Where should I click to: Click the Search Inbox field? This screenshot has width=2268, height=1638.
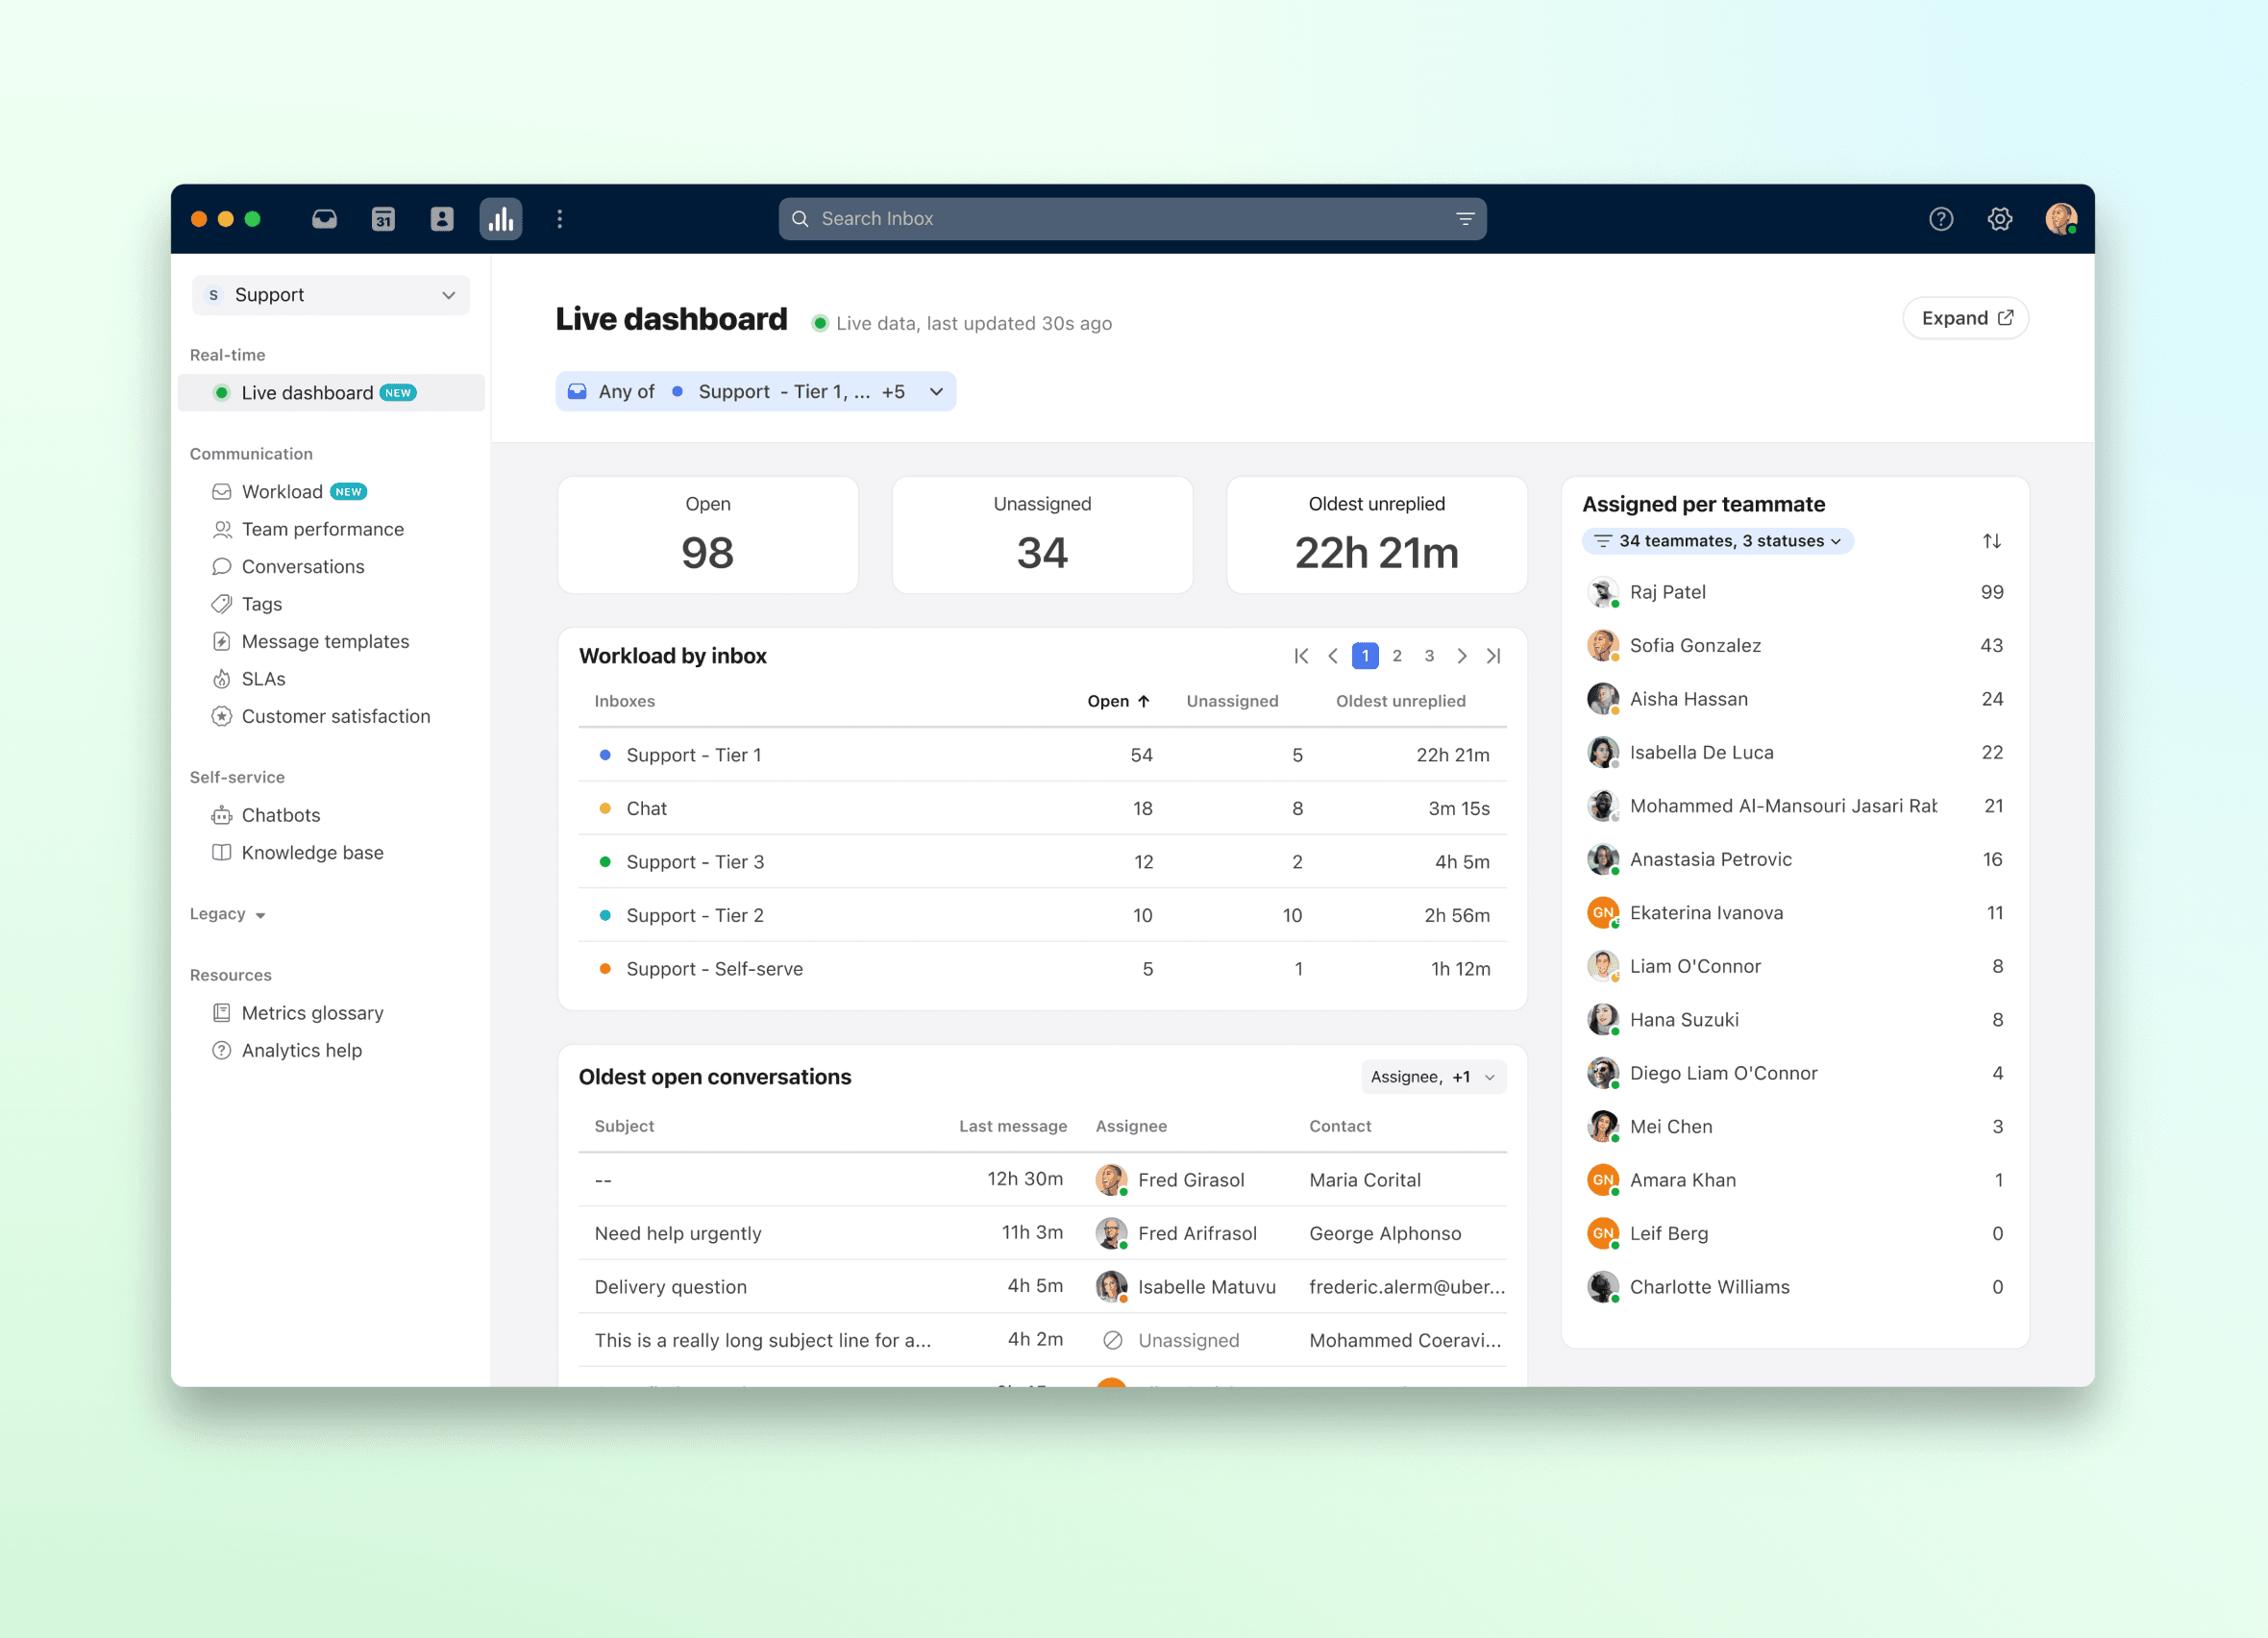pyautogui.click(x=1120, y=219)
